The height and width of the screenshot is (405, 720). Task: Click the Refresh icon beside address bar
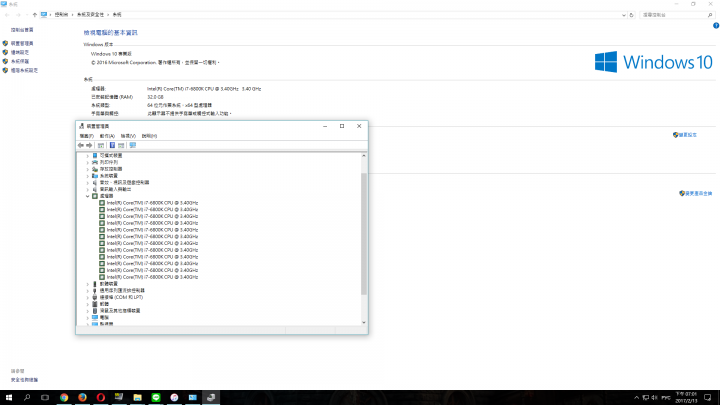[x=631, y=15]
